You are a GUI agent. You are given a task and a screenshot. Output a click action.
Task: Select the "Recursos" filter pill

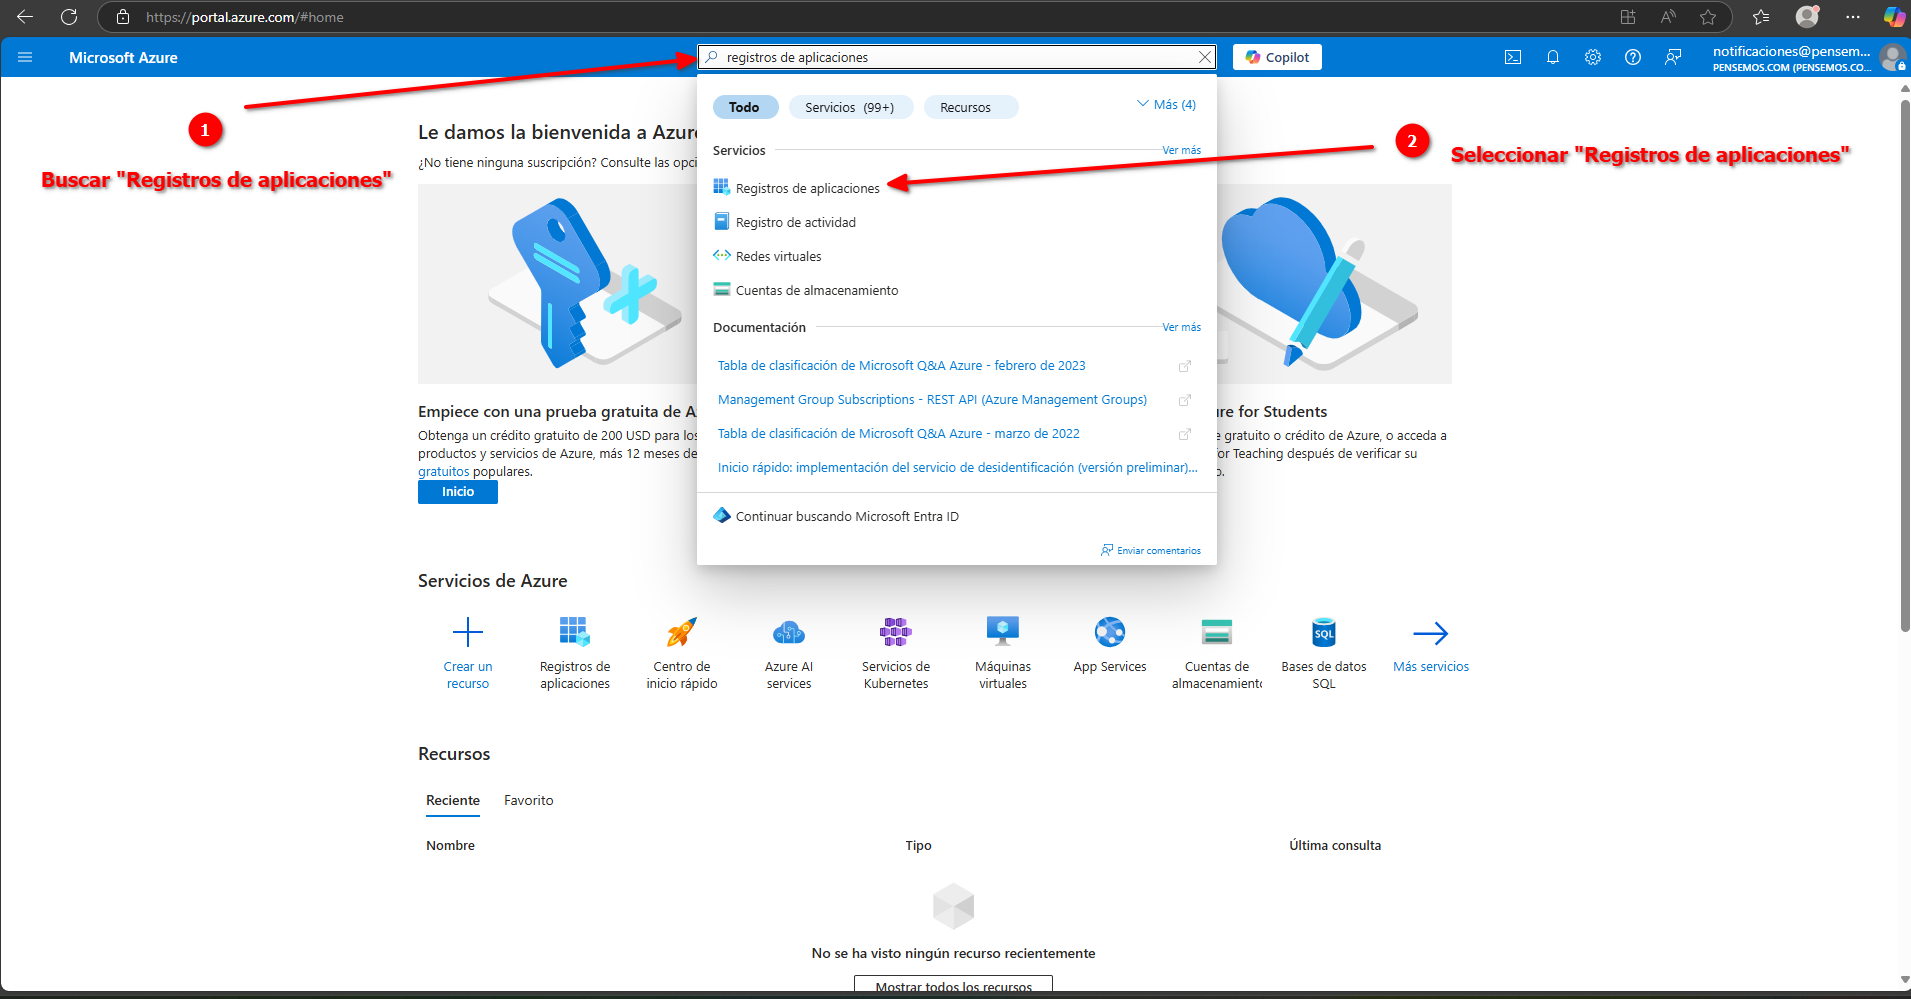(x=965, y=107)
